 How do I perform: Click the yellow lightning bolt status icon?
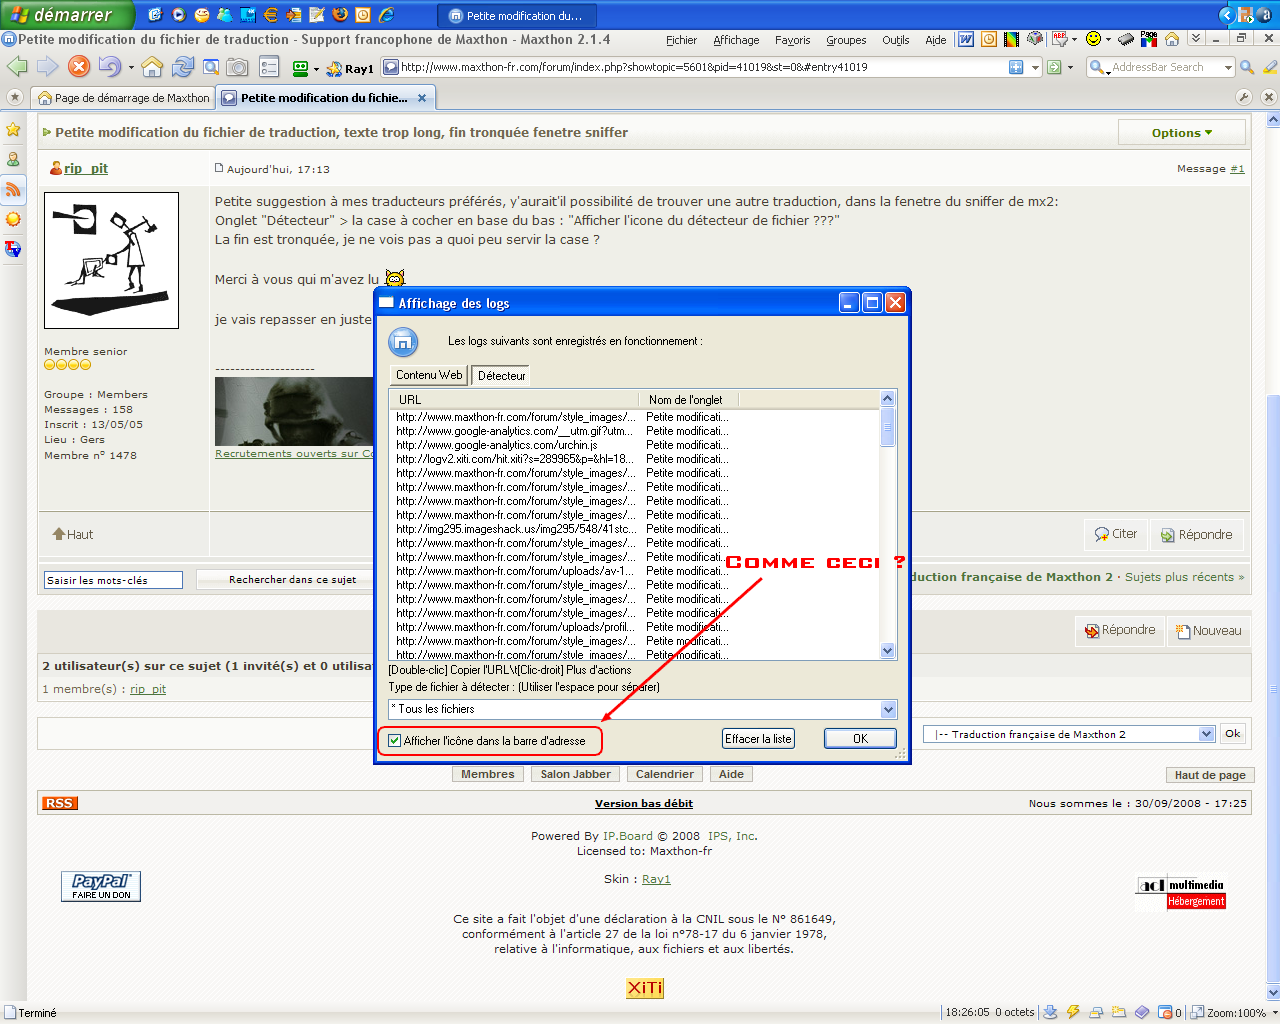[x=1073, y=1012]
